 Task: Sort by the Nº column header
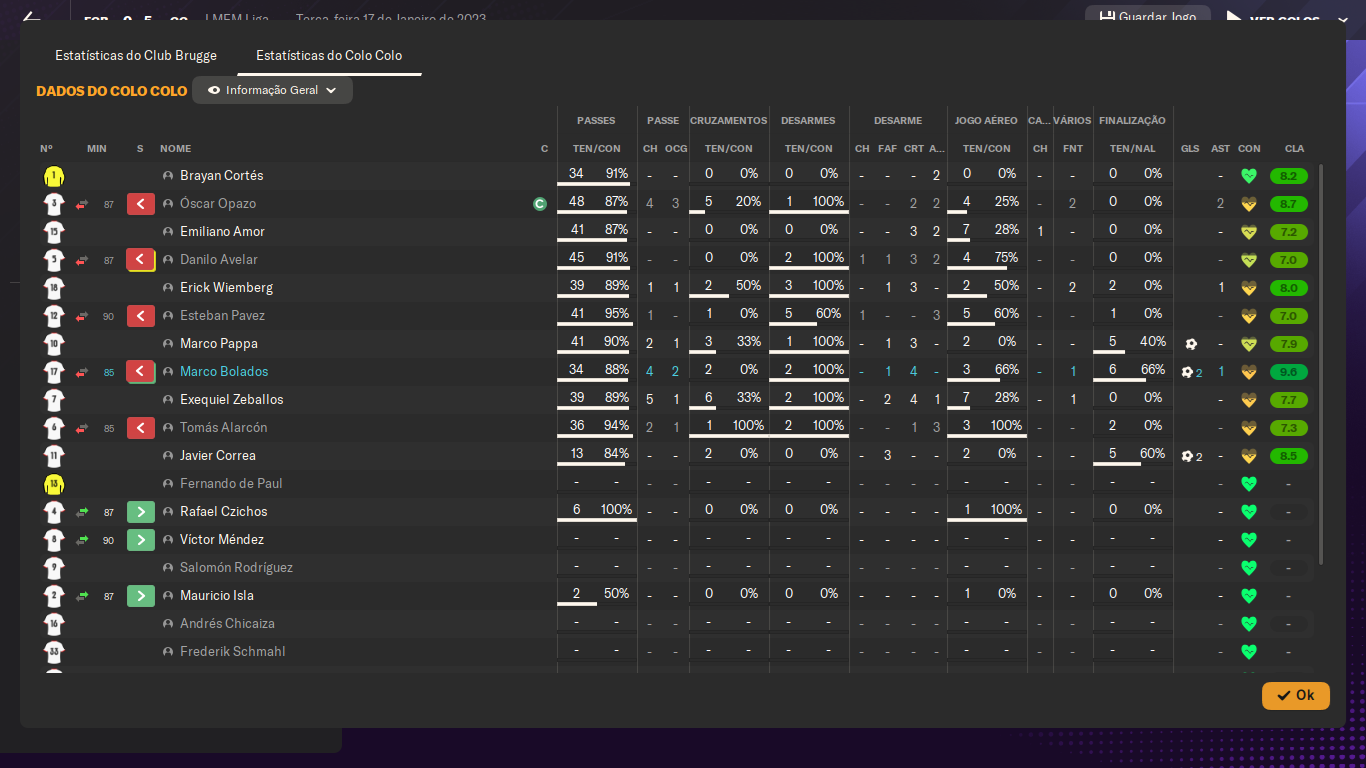point(46,149)
